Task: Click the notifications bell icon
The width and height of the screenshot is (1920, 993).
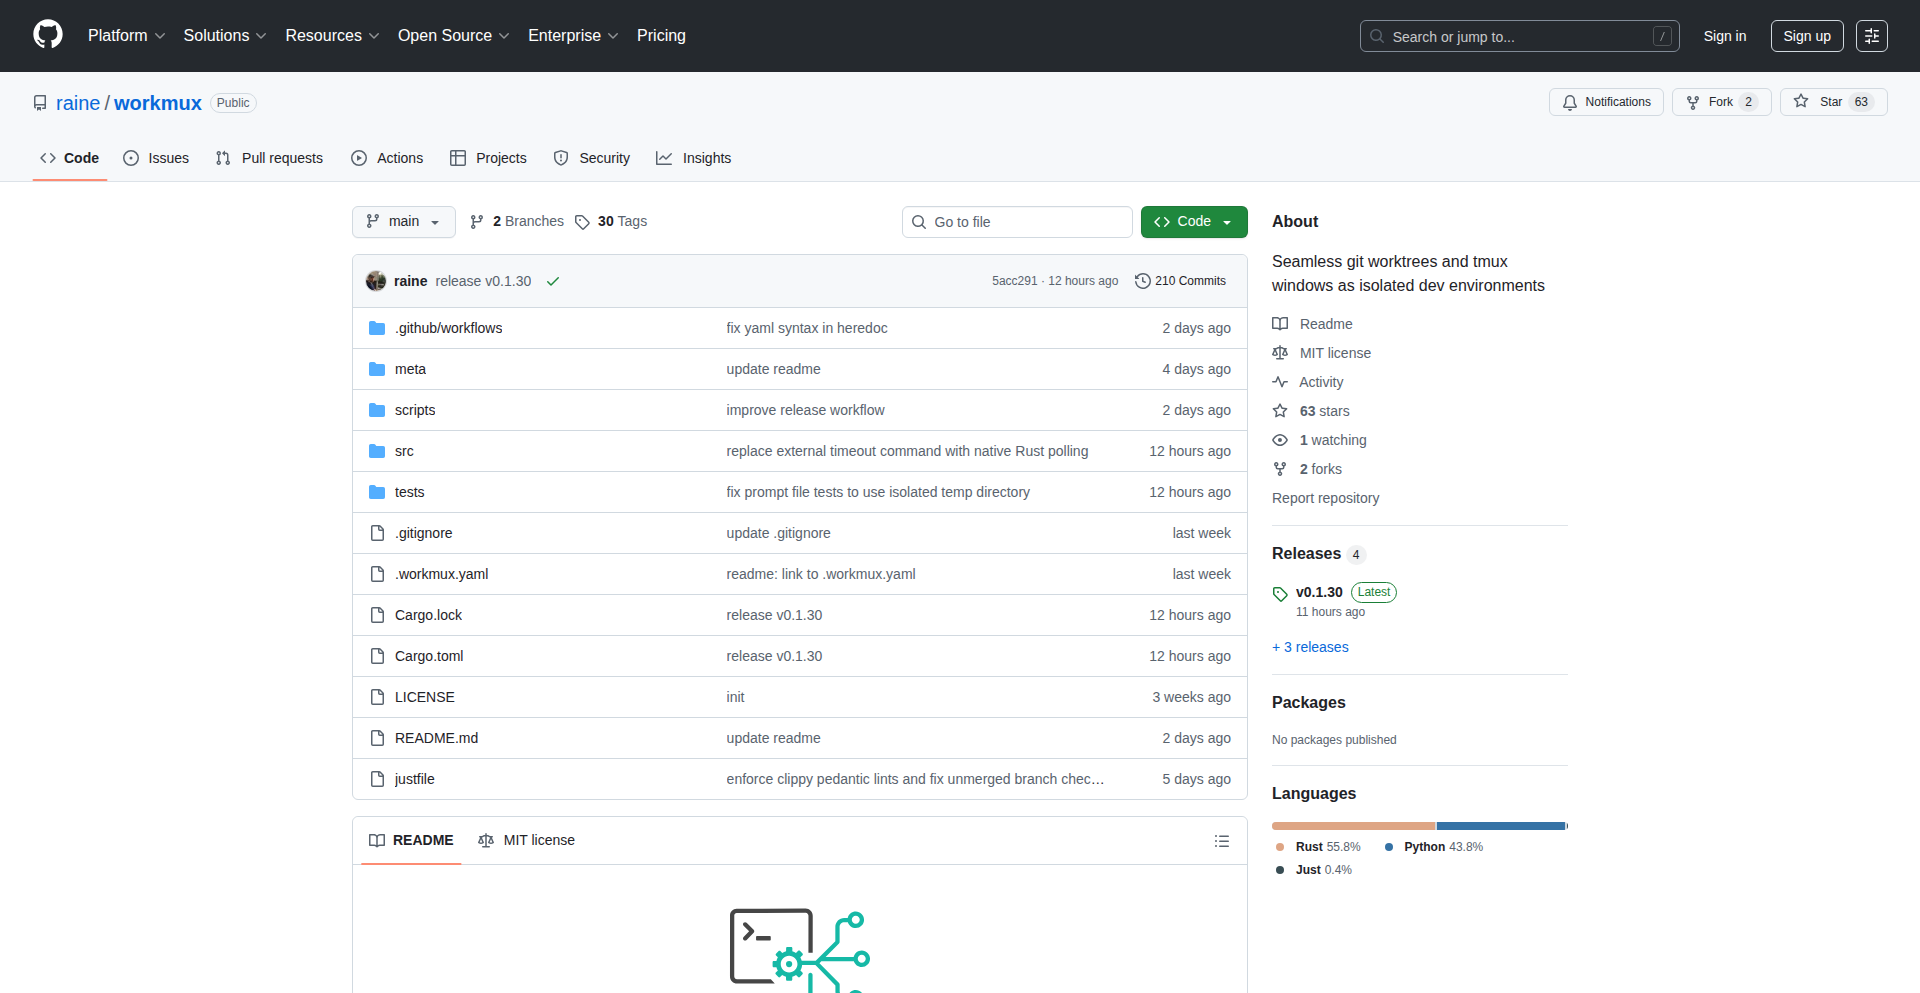Action: [1570, 101]
